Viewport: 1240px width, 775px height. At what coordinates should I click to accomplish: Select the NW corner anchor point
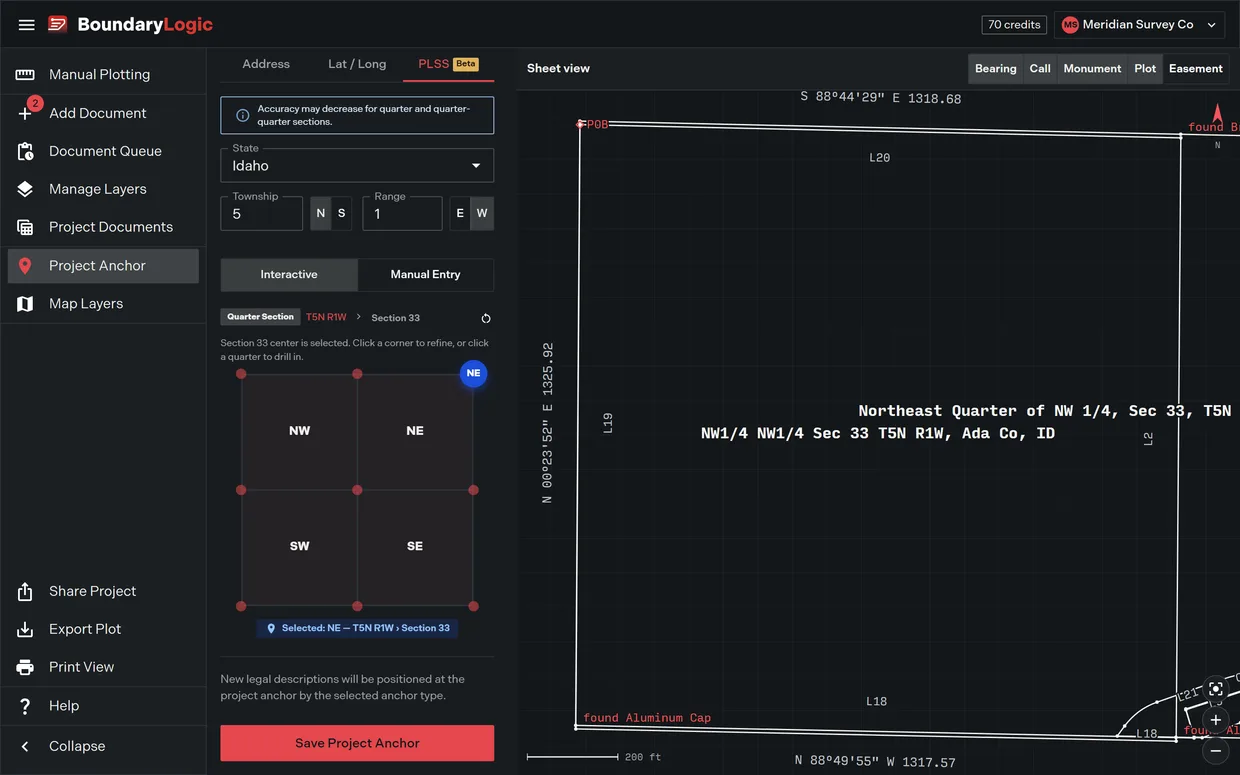click(241, 374)
